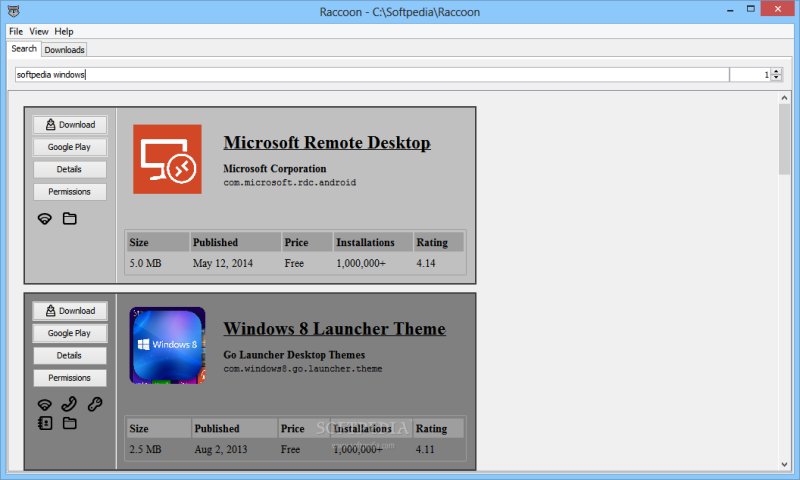
Task: Open the File menu
Action: (16, 31)
